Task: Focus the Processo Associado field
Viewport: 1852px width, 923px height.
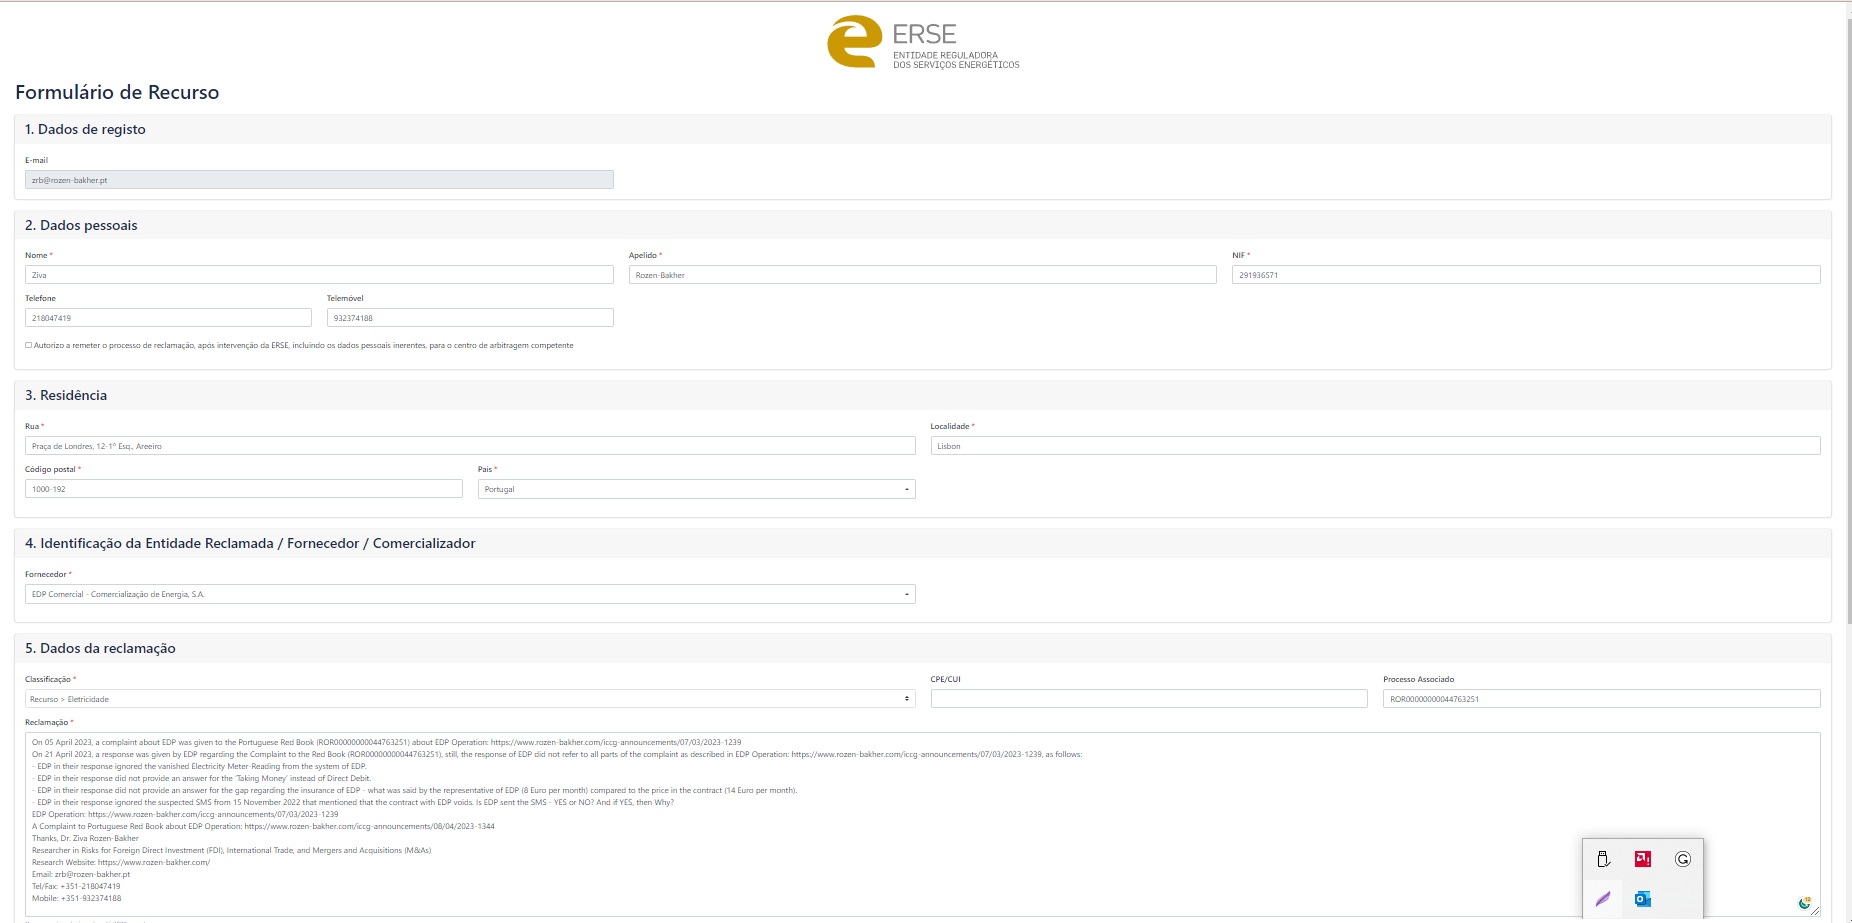Action: (x=1601, y=699)
